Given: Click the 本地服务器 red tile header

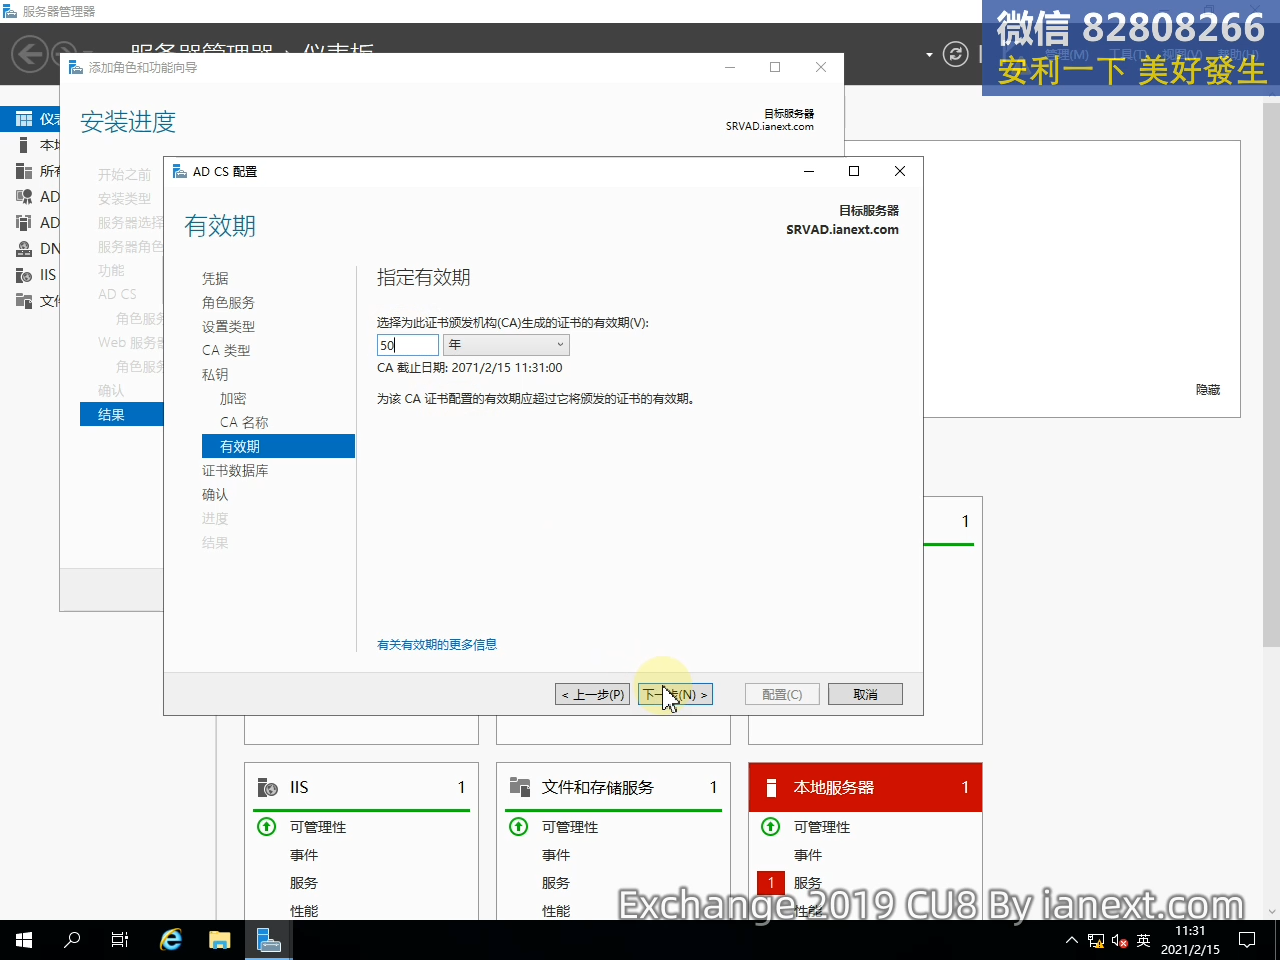Looking at the screenshot, I should coord(865,787).
